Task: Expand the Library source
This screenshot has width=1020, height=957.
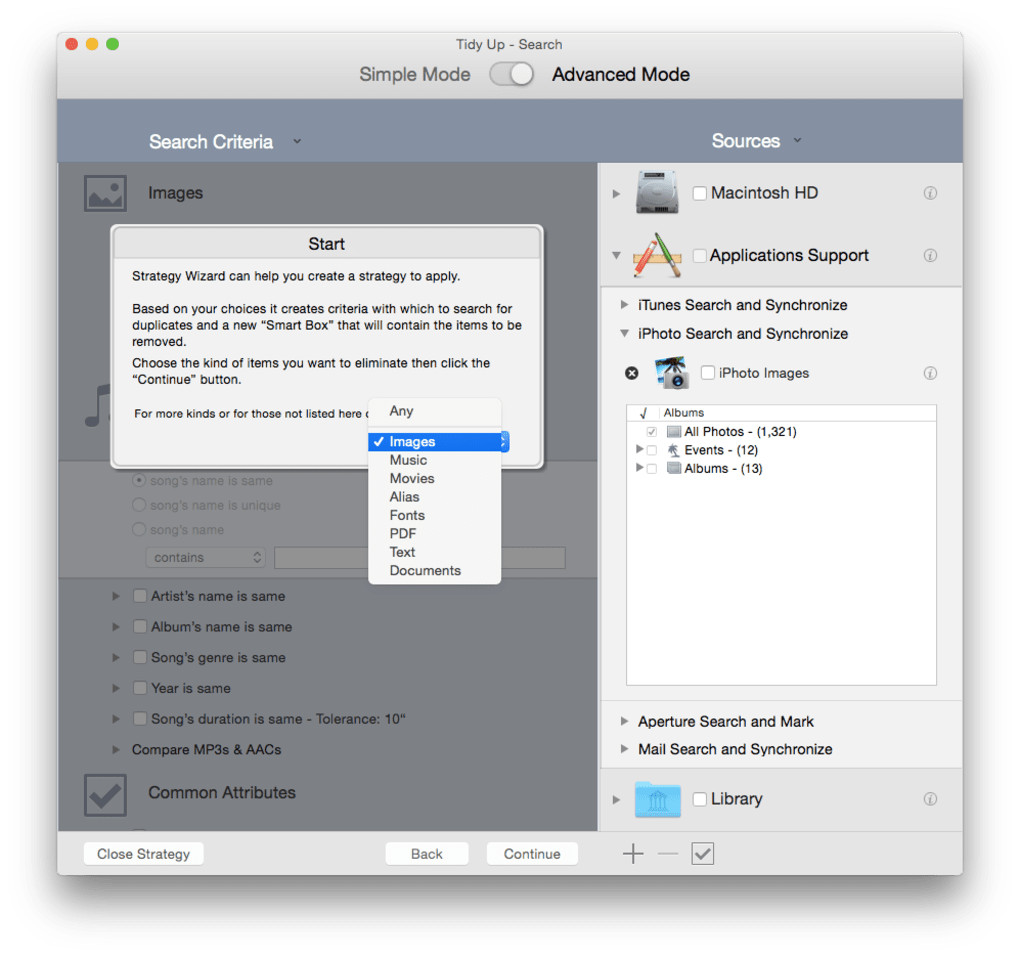Action: 616,799
